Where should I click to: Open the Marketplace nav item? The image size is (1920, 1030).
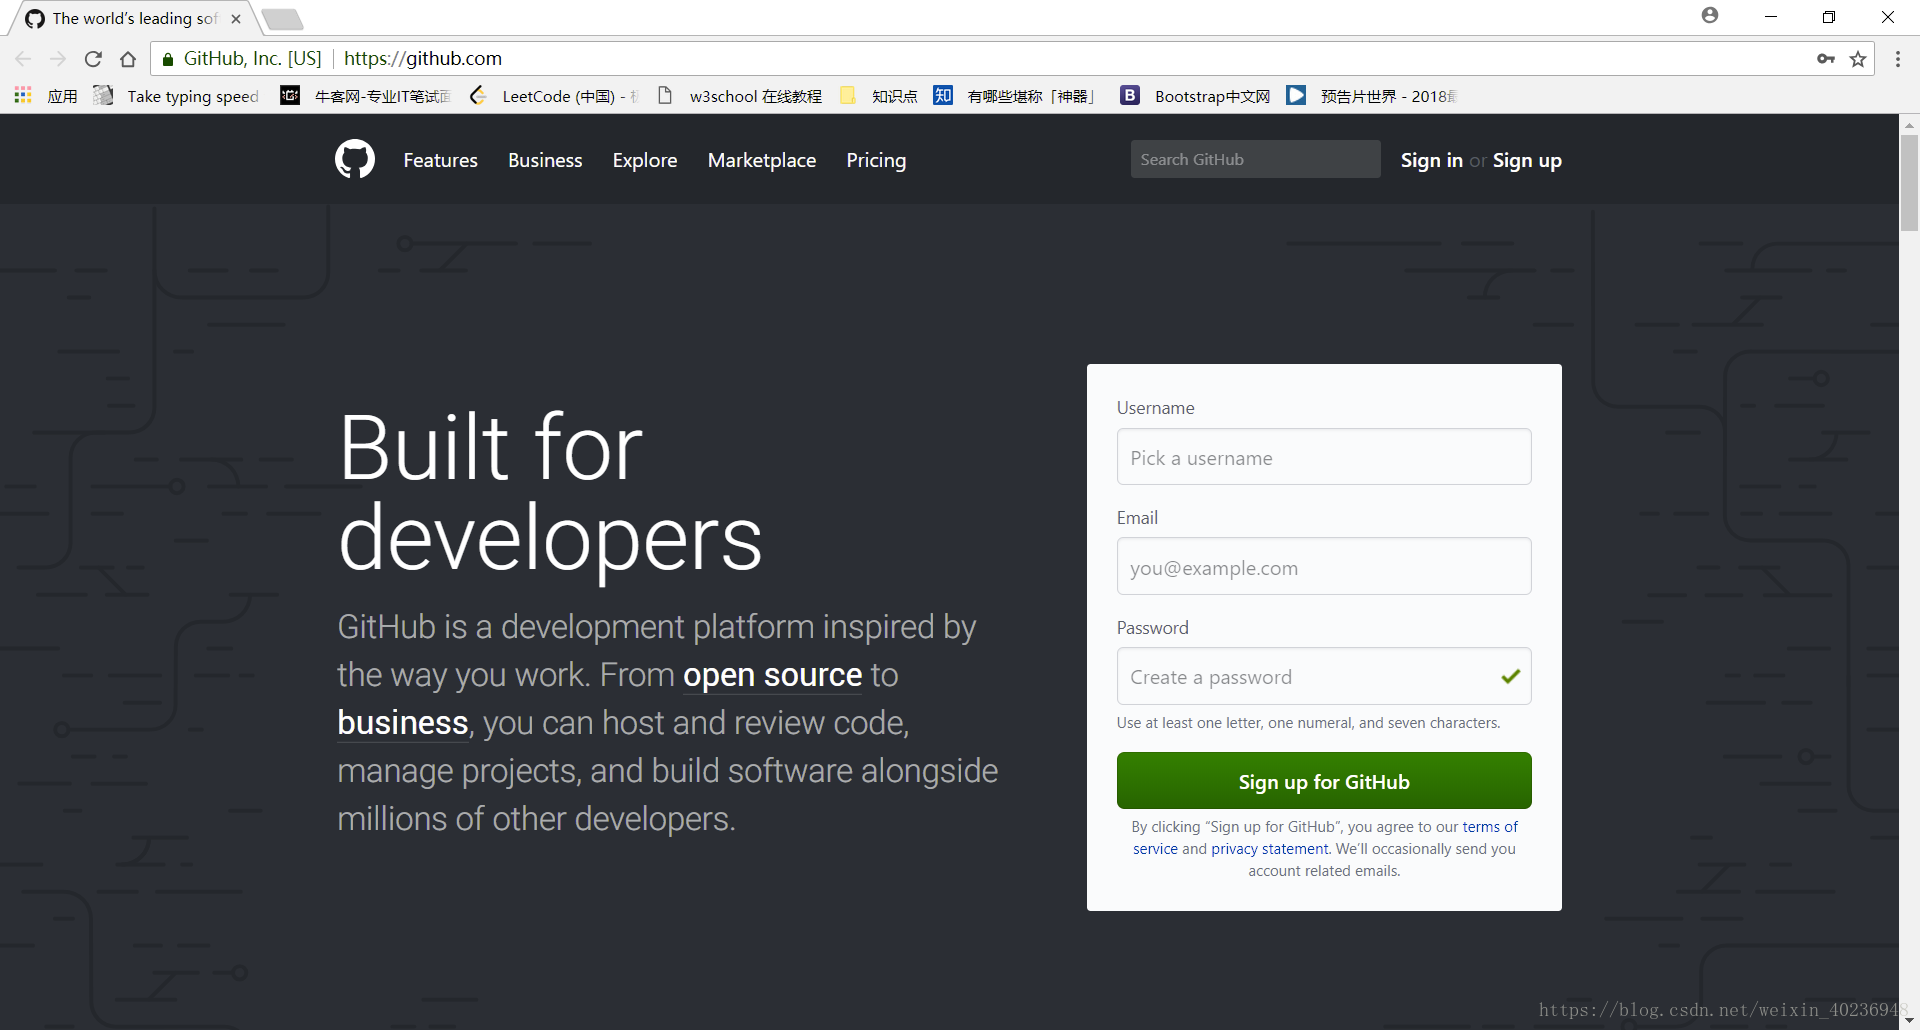(762, 160)
